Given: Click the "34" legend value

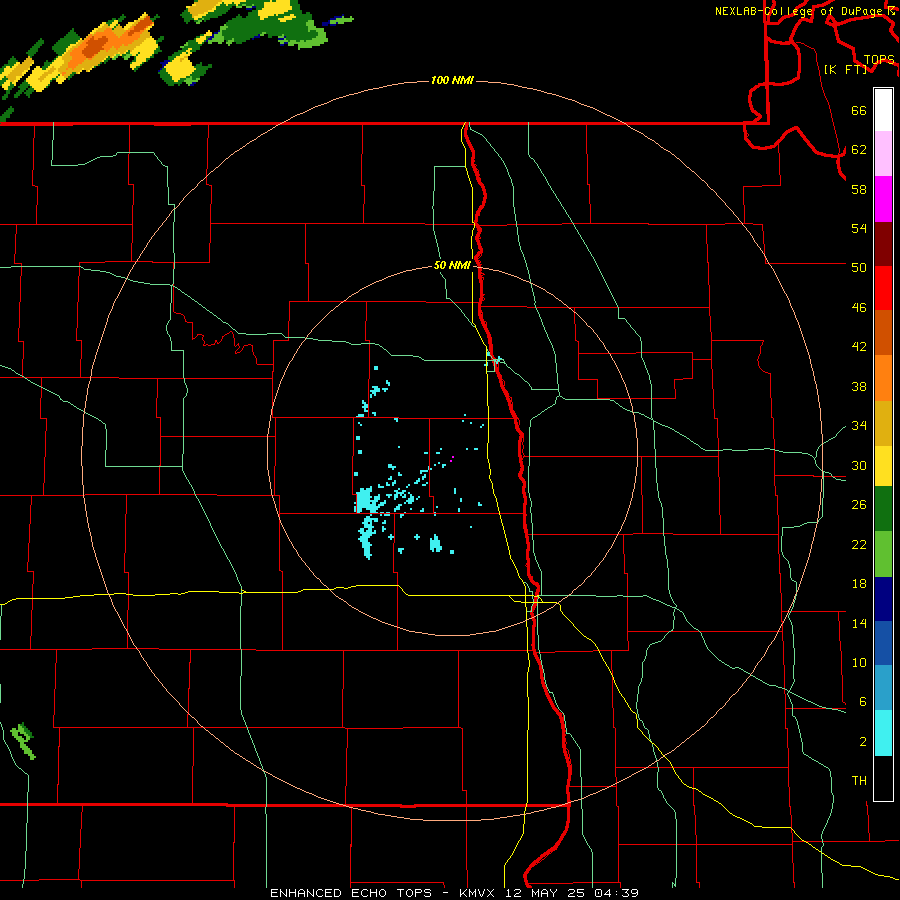Looking at the screenshot, I should point(859,426).
